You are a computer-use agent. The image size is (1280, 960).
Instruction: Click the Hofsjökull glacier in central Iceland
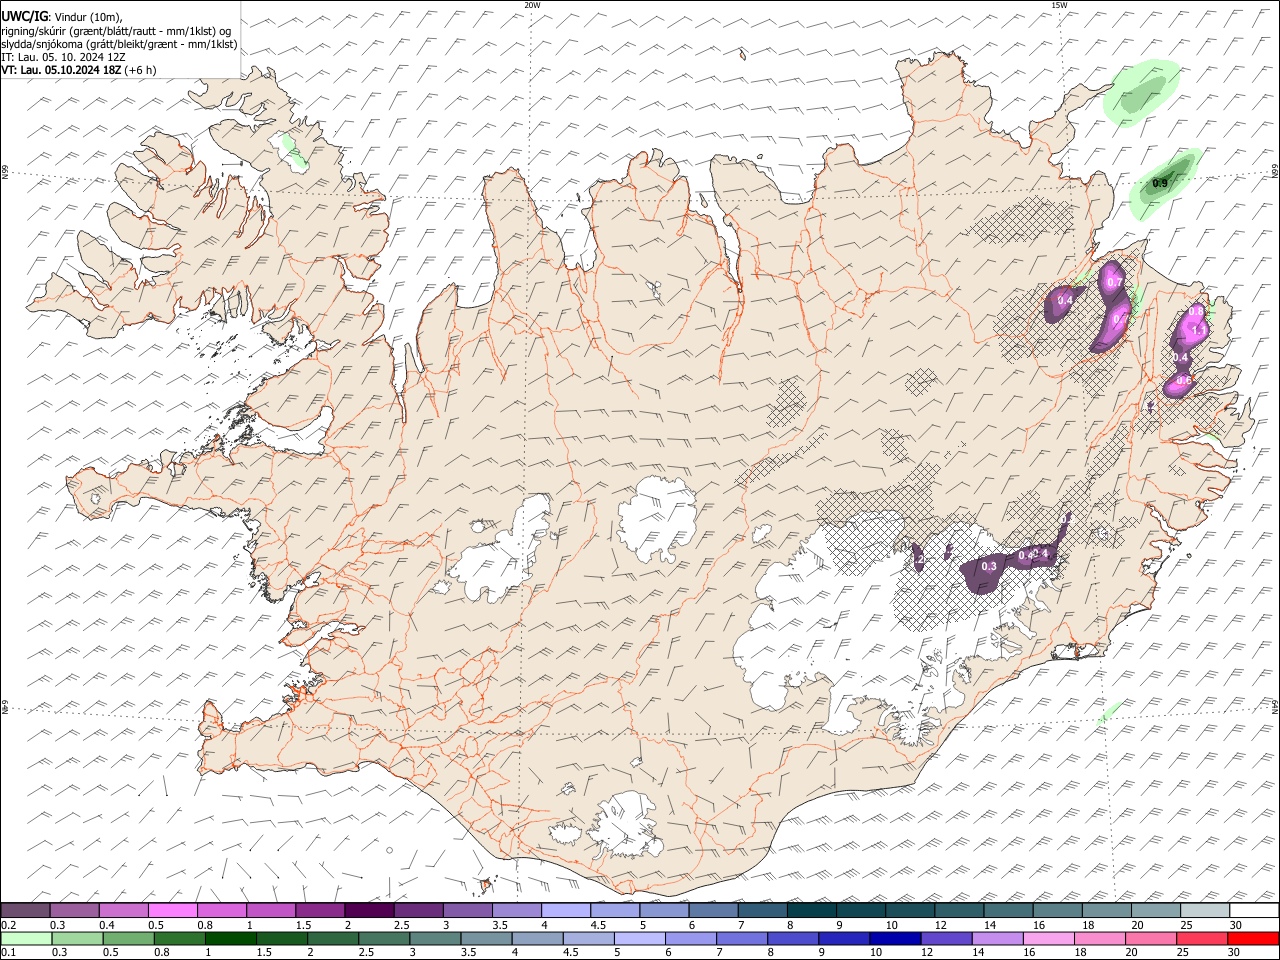click(x=658, y=520)
